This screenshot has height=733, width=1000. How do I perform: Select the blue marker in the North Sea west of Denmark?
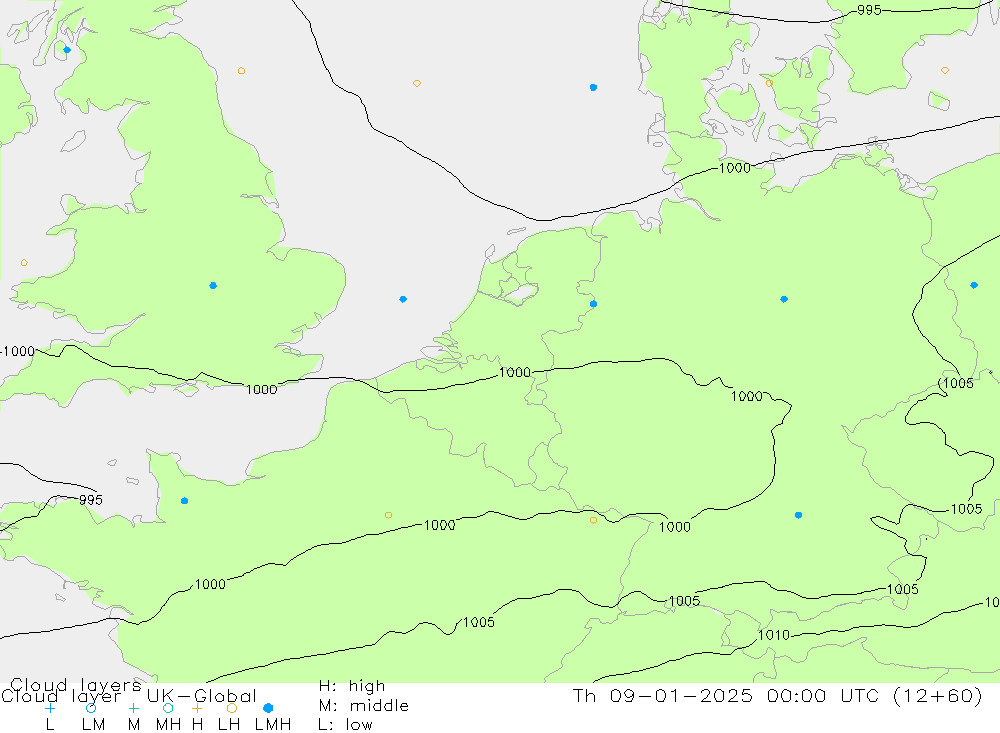(593, 87)
